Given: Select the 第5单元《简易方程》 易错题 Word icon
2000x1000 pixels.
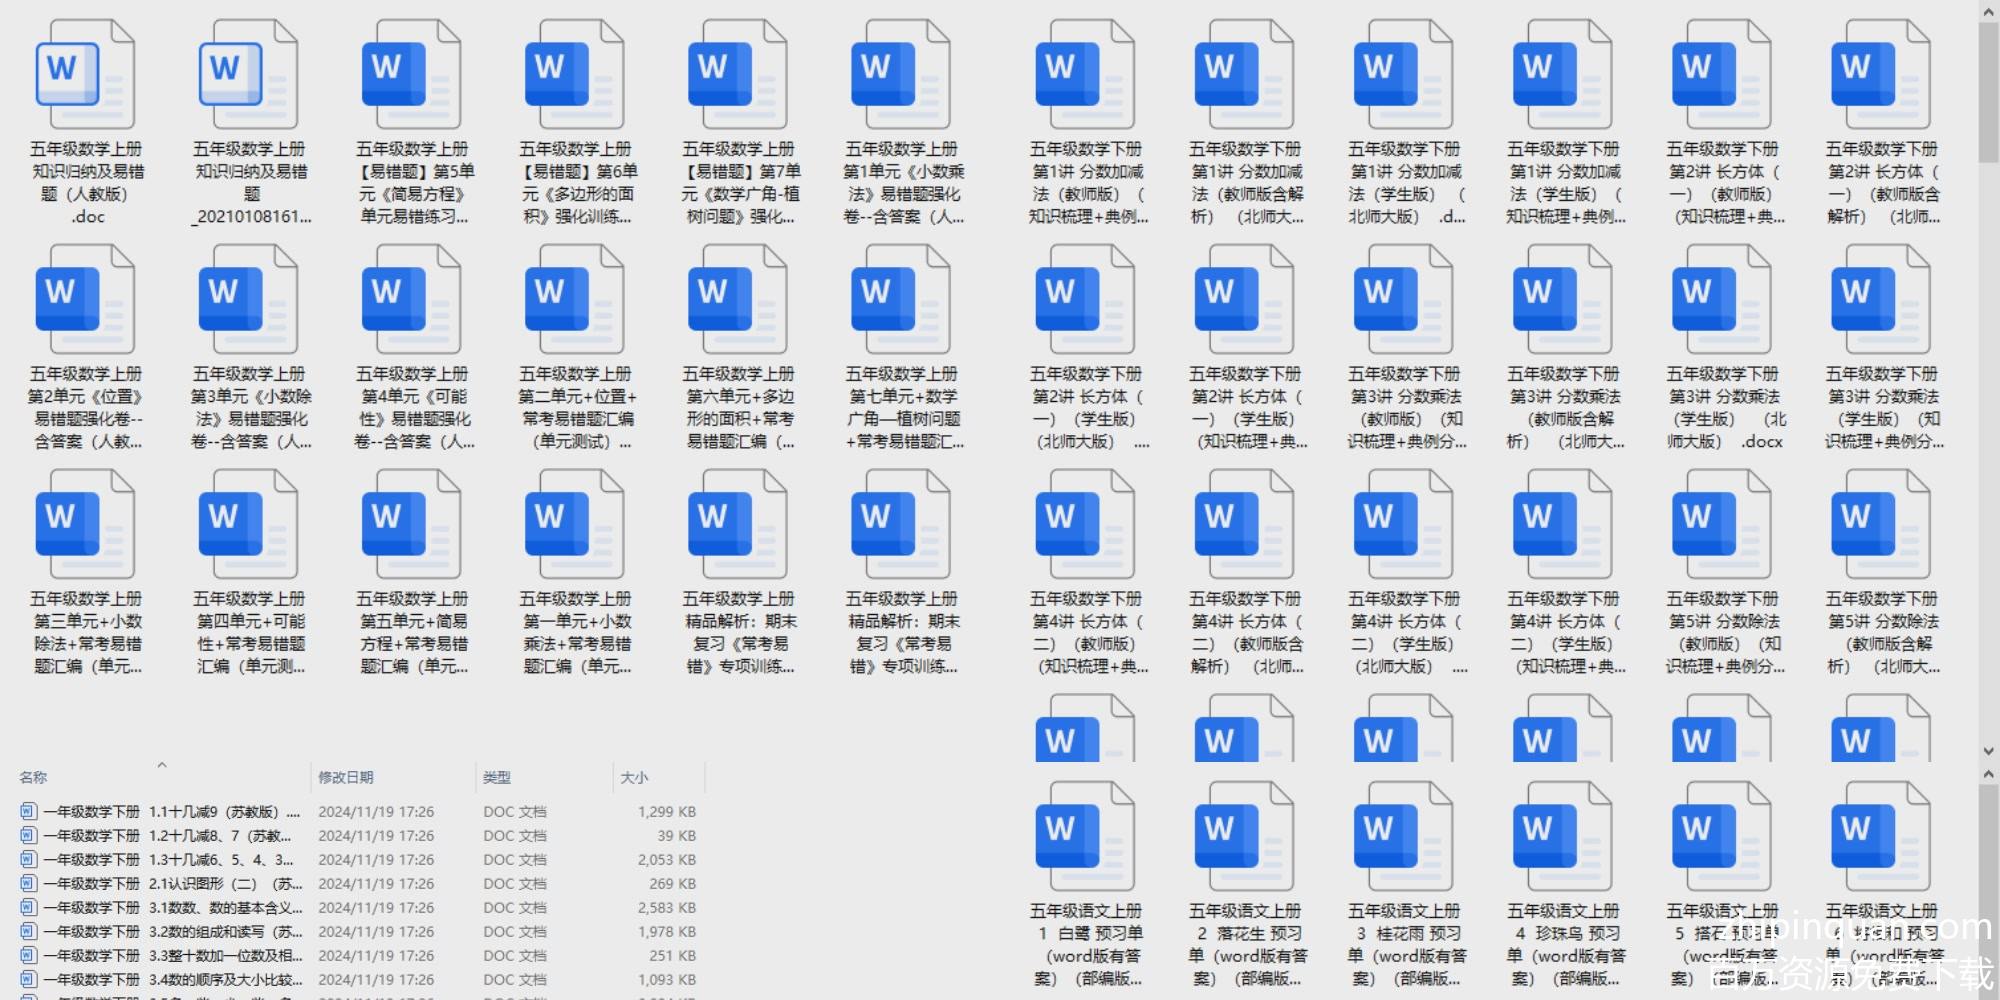Looking at the screenshot, I should click(x=411, y=75).
